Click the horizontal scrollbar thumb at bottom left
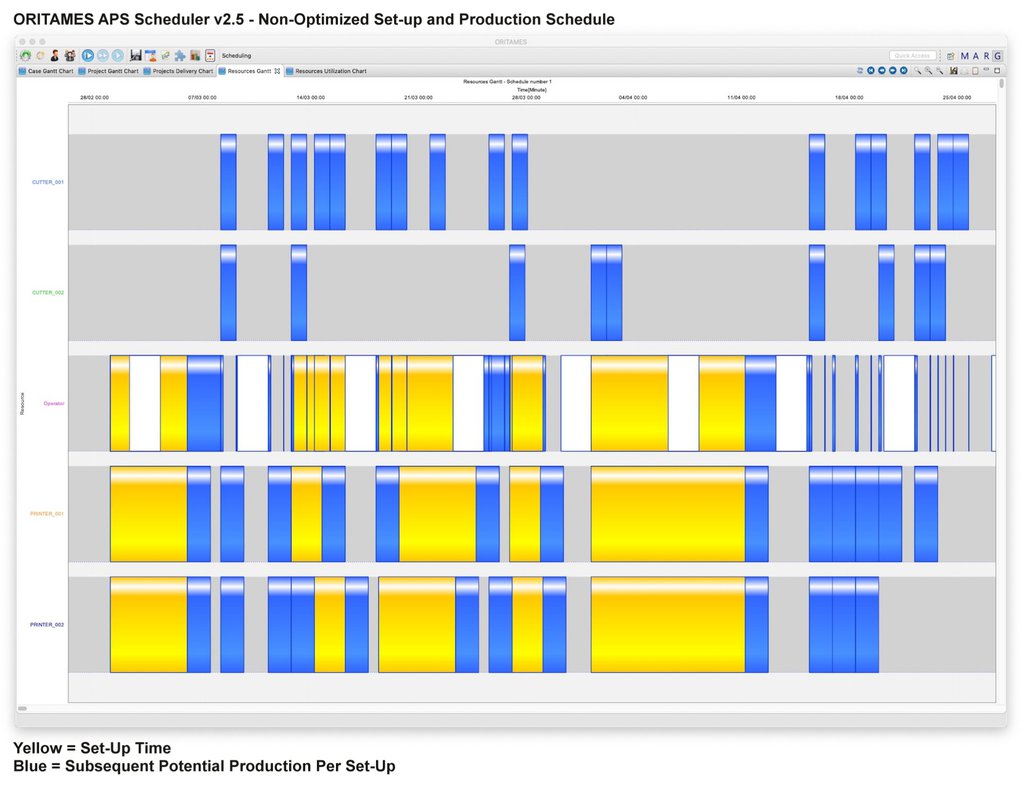Screen dimensions: 1024x797 point(22,709)
